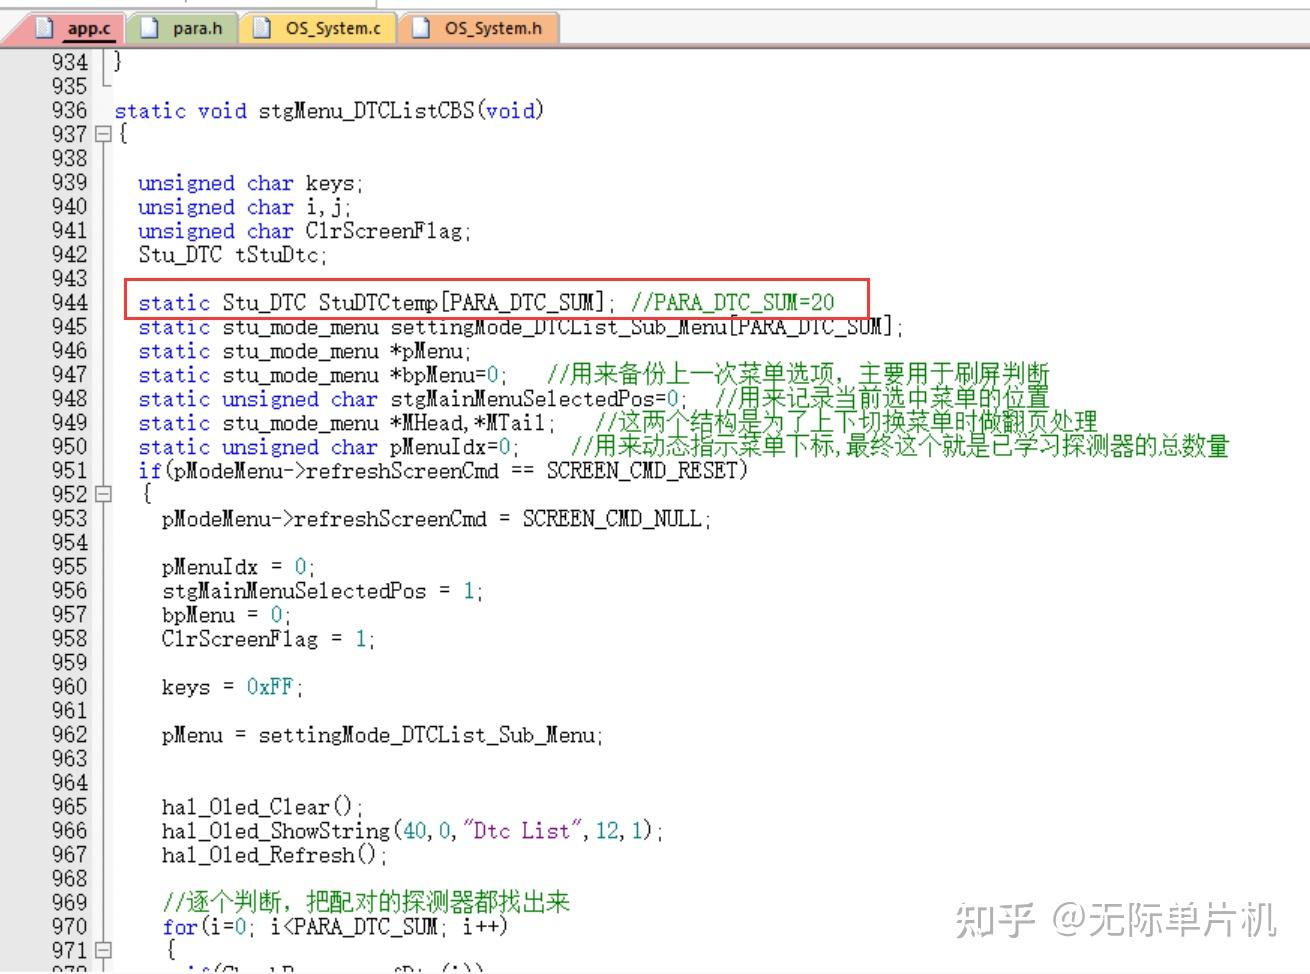The width and height of the screenshot is (1310, 974).
Task: Click the SCREEN_CMD_NULL constant
Action: tap(612, 518)
